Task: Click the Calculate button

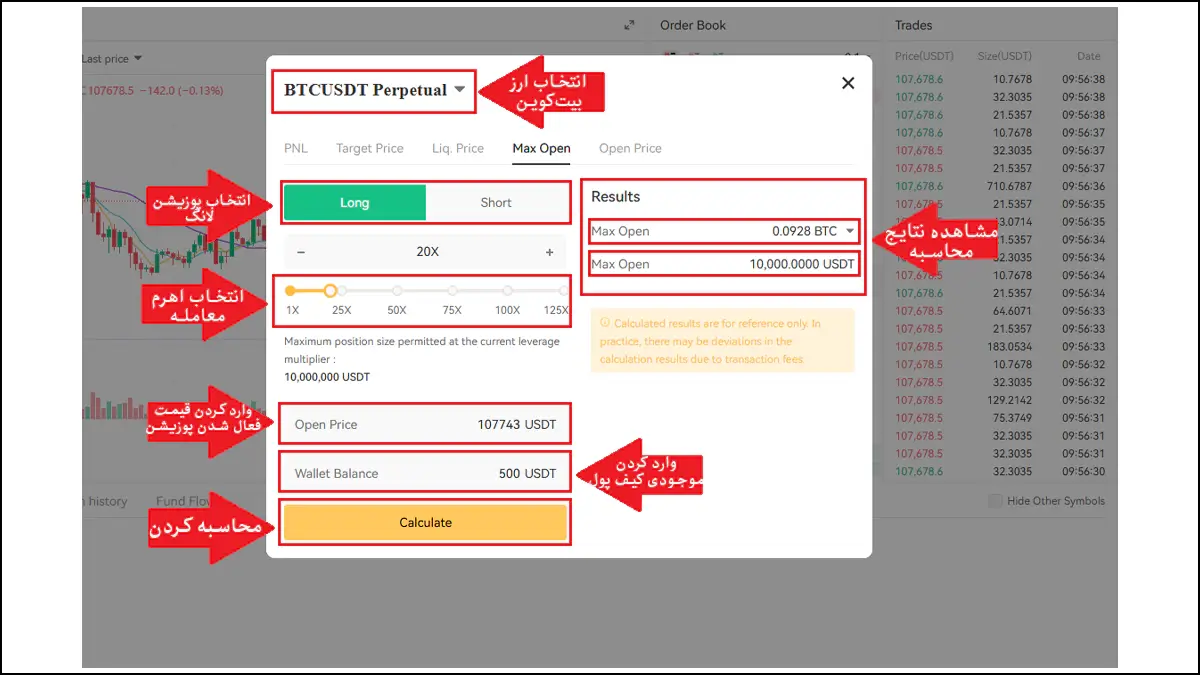Action: (x=426, y=522)
